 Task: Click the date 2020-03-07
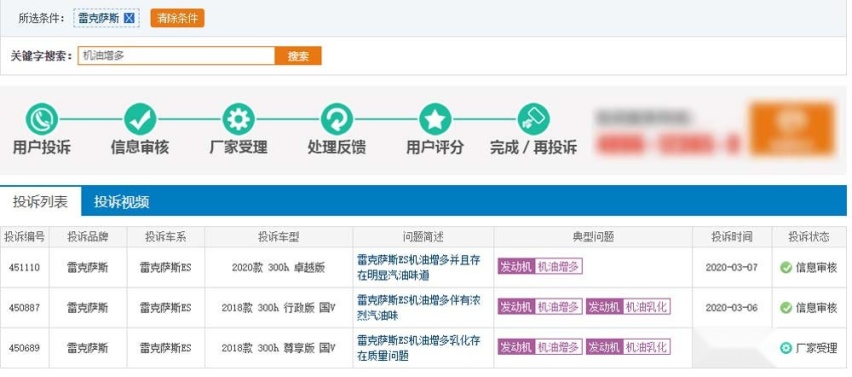pyautogui.click(x=731, y=267)
